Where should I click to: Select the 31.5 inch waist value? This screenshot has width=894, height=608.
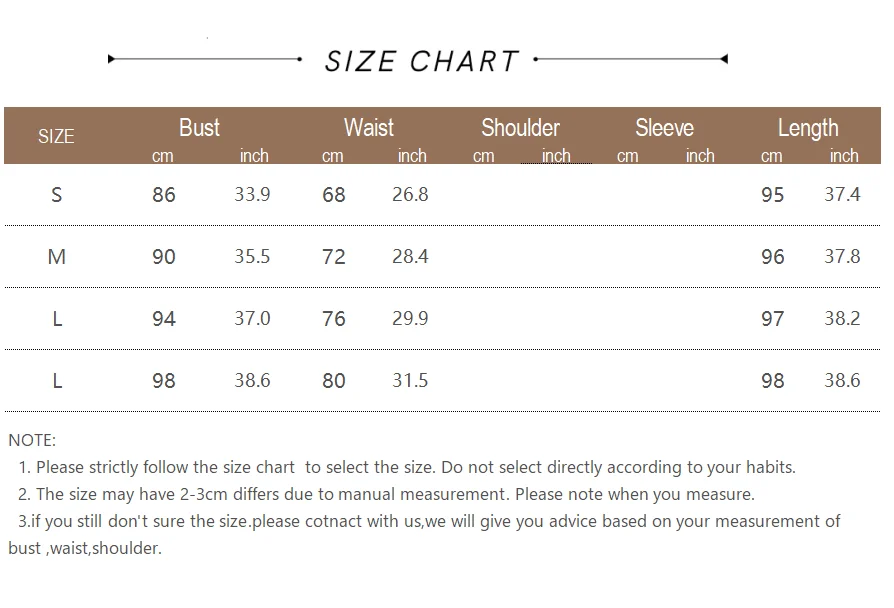(410, 380)
